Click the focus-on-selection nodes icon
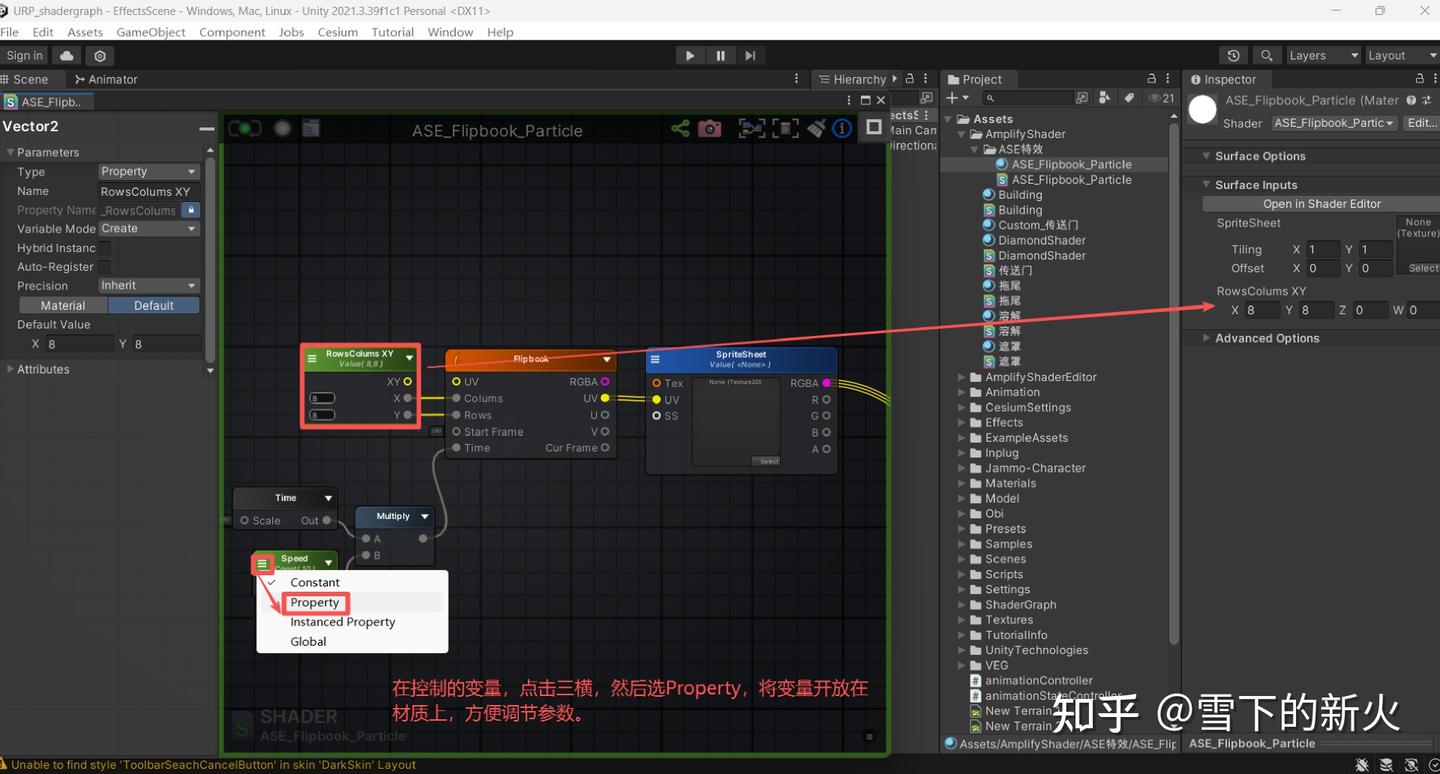This screenshot has width=1440, height=774. pos(751,129)
